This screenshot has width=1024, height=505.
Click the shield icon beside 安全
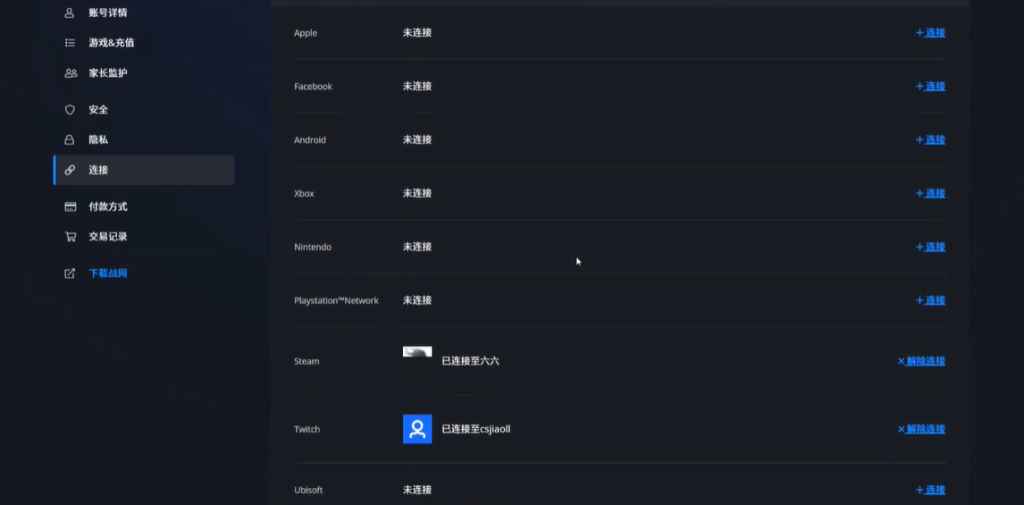tap(70, 110)
